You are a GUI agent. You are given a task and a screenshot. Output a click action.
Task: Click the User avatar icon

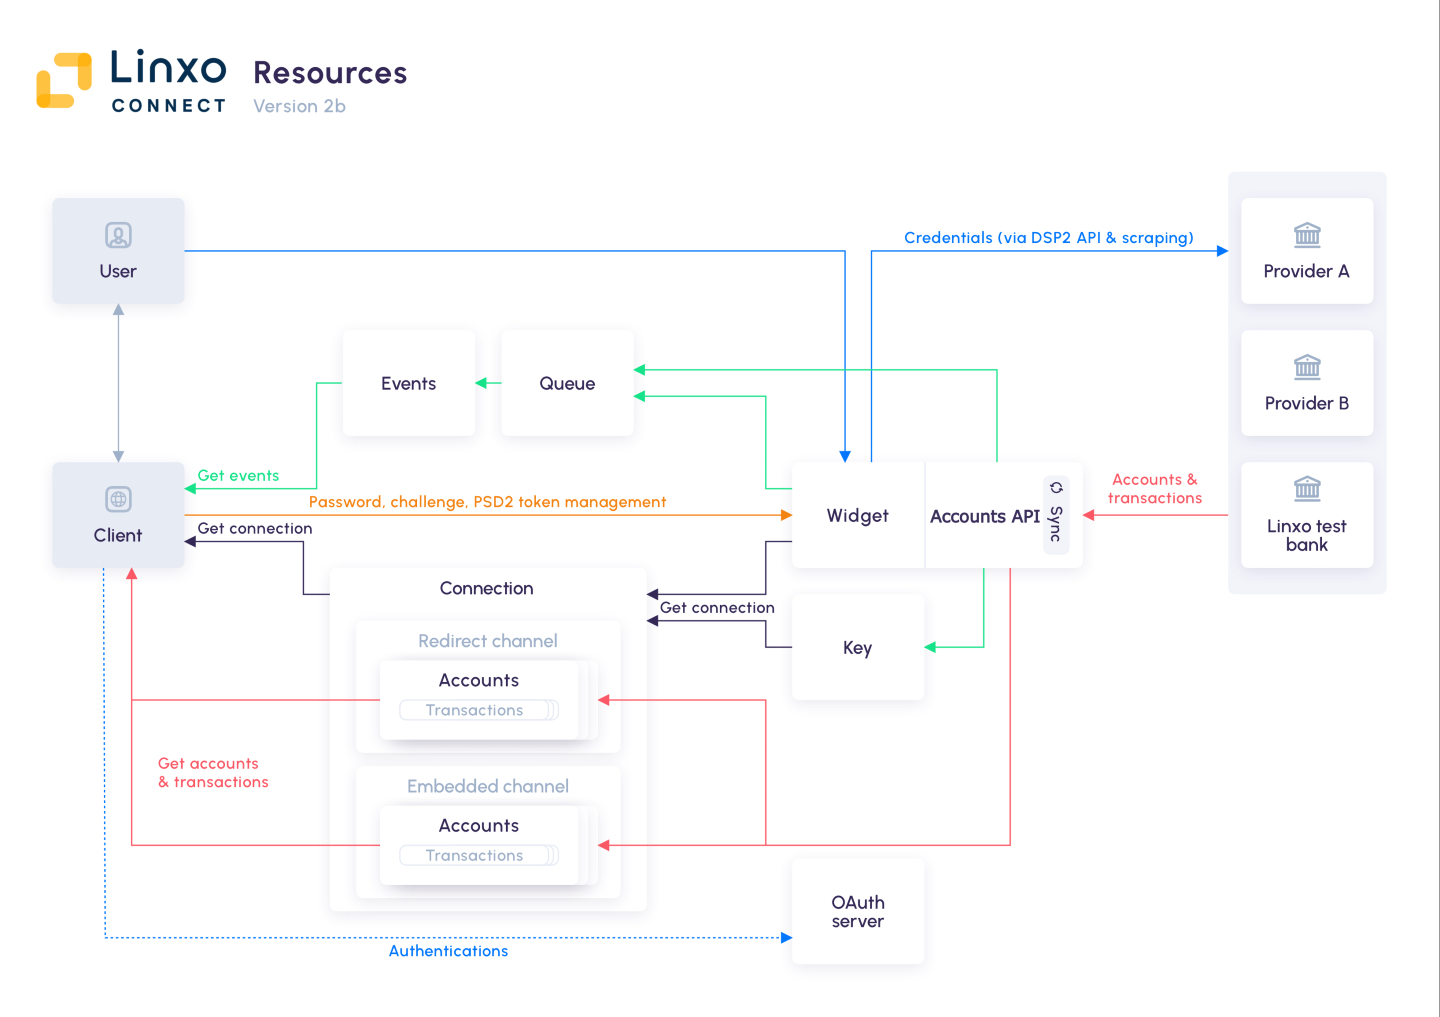pyautogui.click(x=118, y=236)
